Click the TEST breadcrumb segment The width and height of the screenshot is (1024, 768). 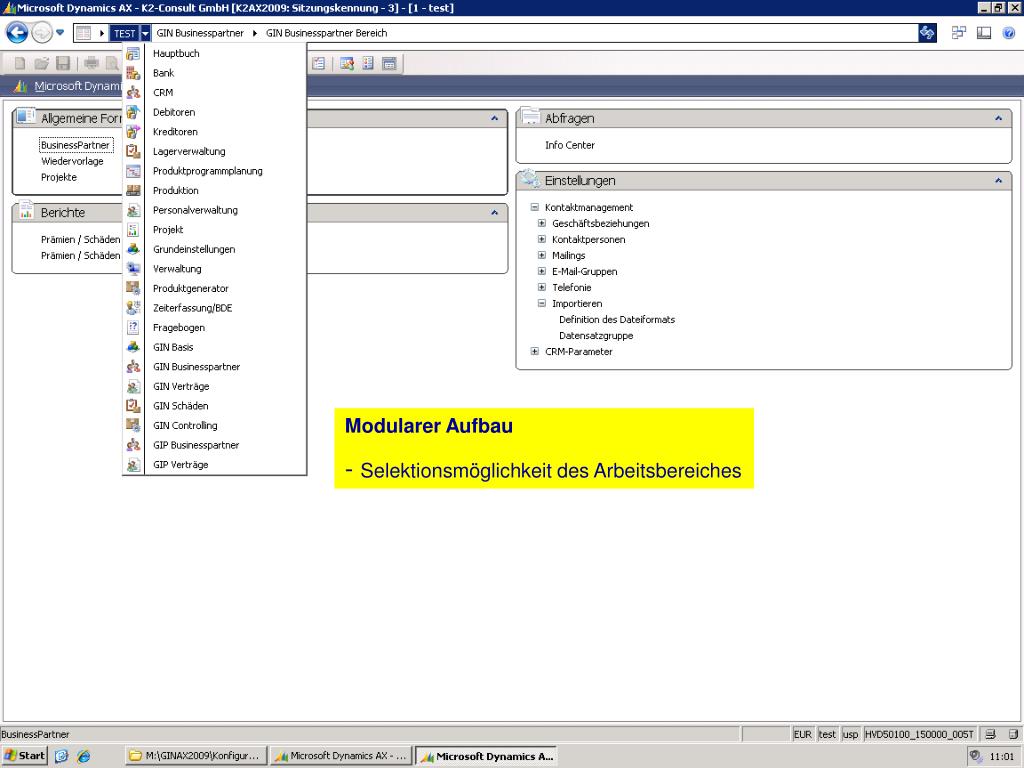click(124, 33)
